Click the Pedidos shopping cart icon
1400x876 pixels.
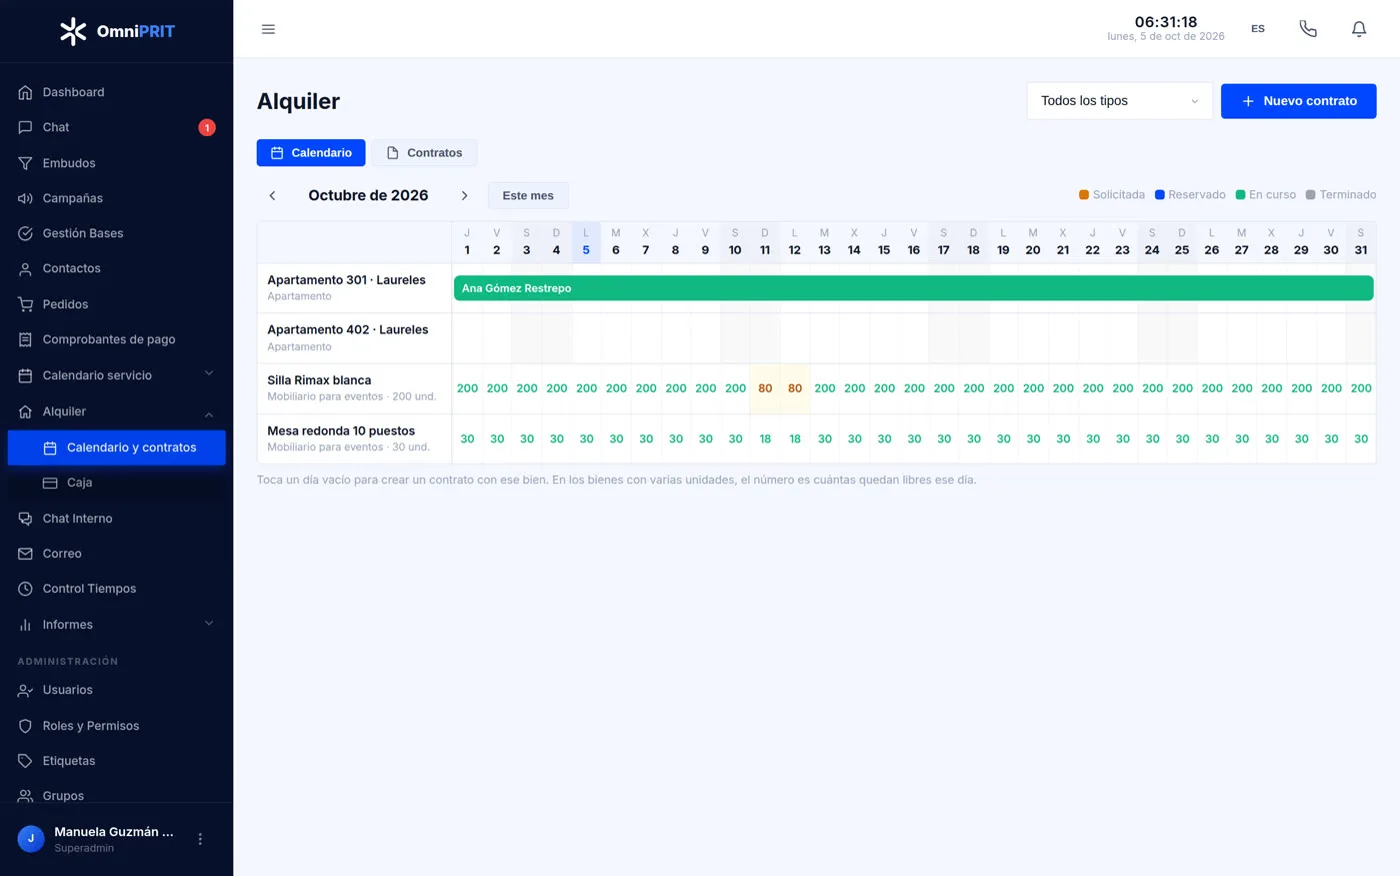coord(25,304)
